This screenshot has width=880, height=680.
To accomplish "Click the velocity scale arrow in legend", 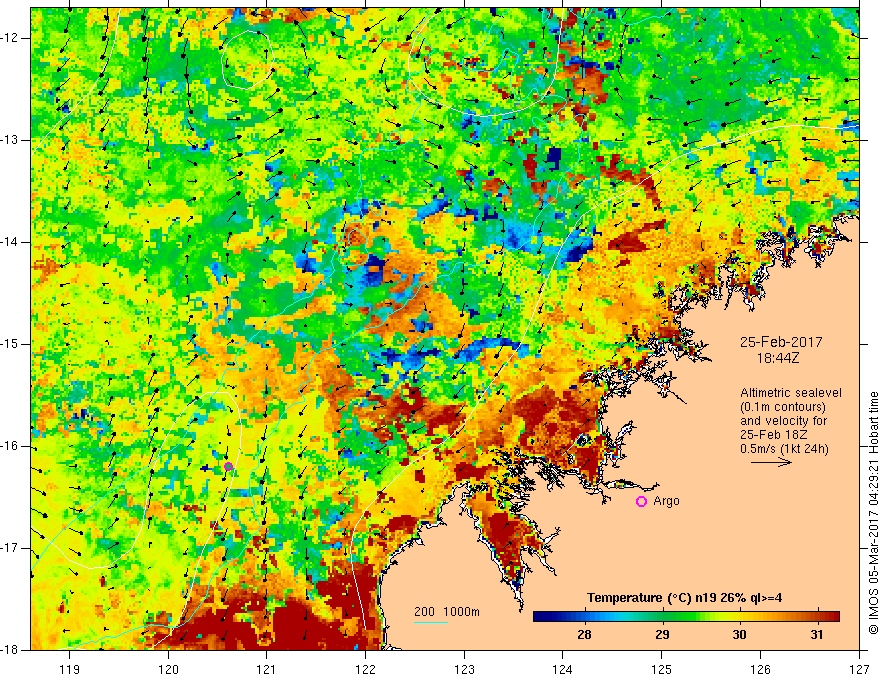I will coord(771,462).
